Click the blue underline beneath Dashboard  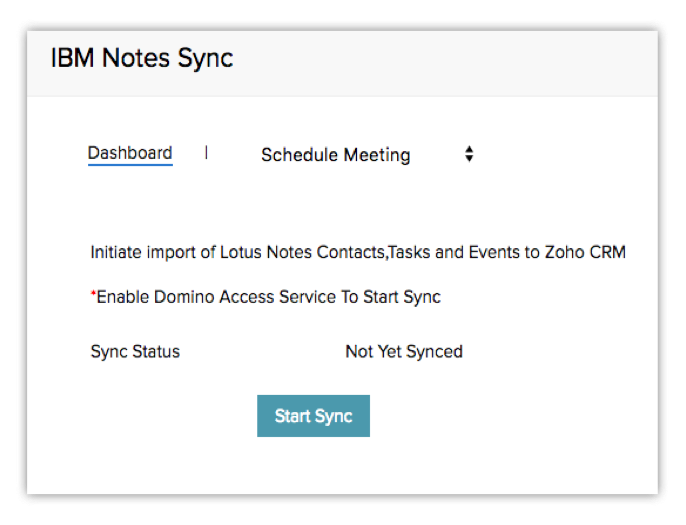tap(130, 164)
